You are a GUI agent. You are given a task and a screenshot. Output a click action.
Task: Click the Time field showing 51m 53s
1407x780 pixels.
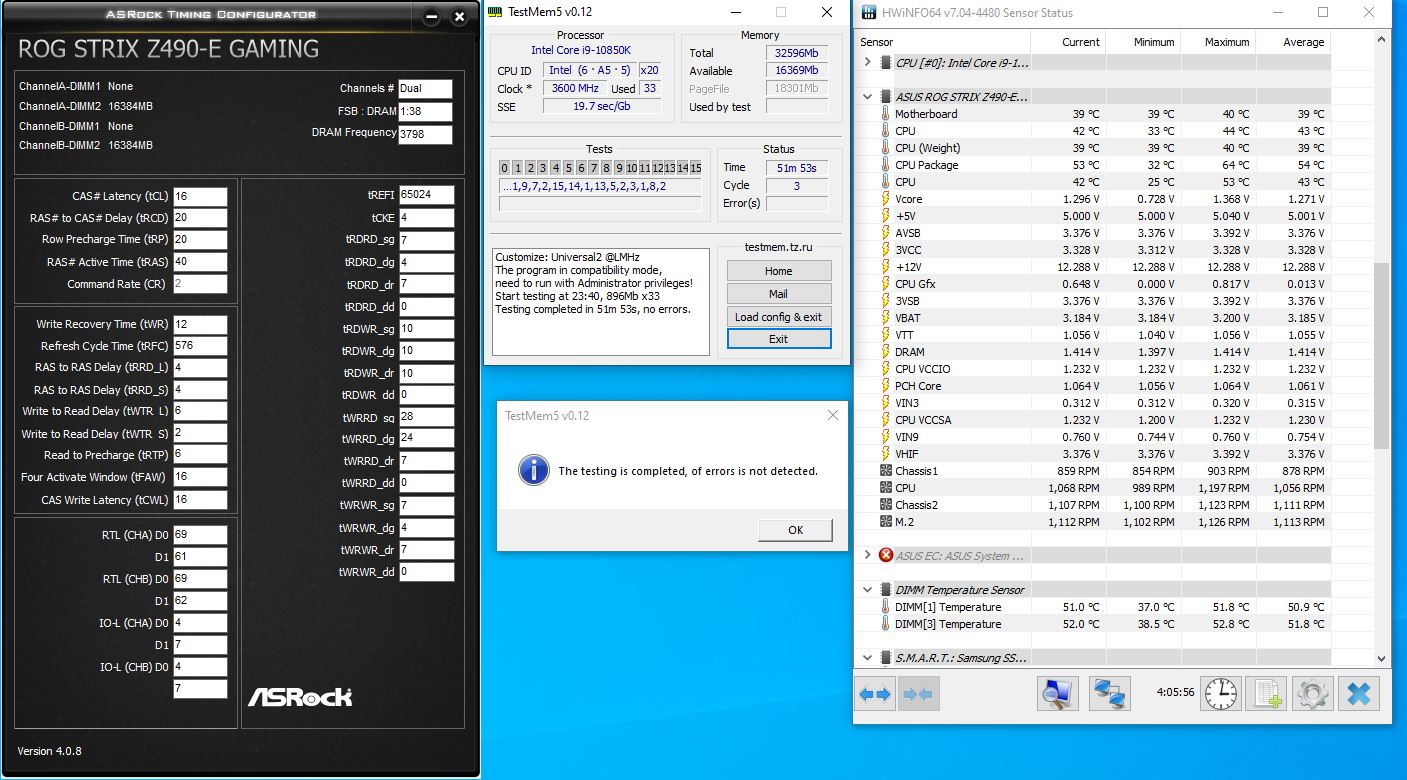[x=797, y=168]
